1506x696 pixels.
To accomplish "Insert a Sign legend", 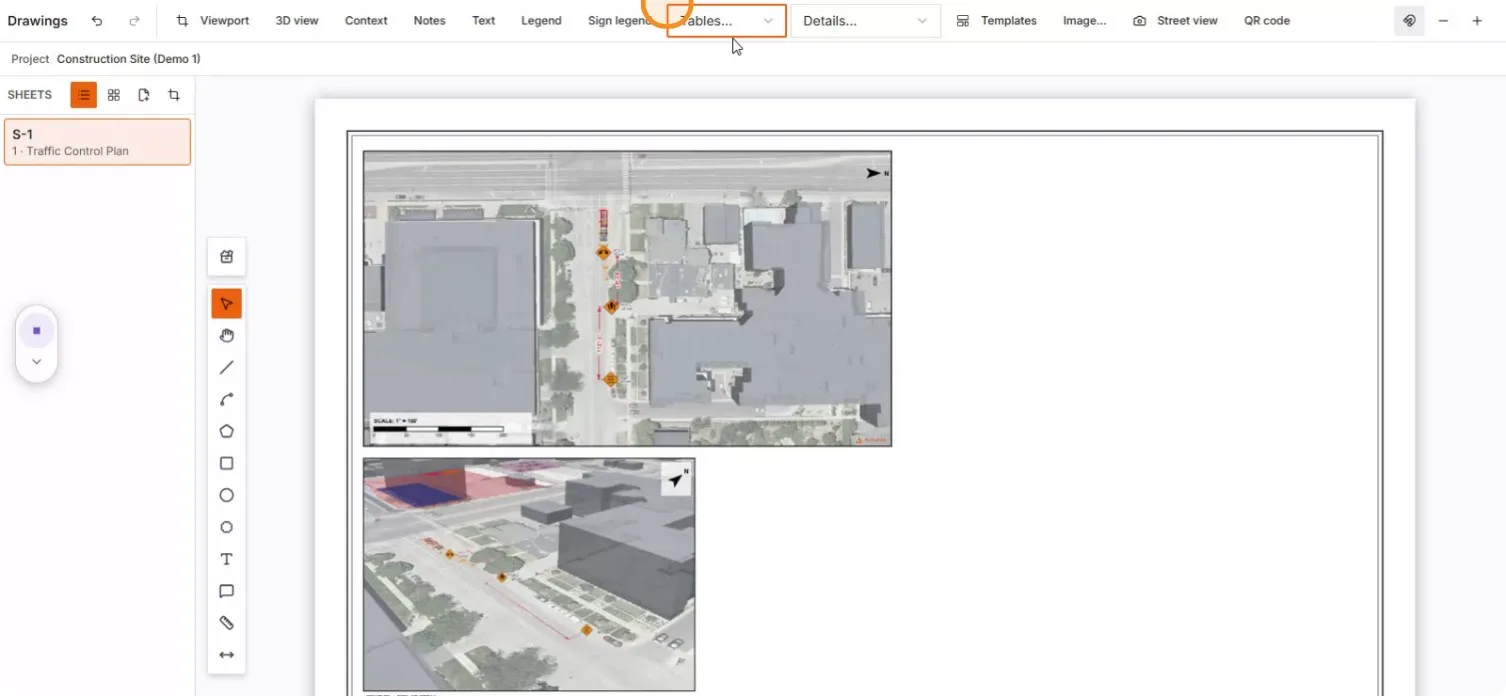I will [619, 21].
